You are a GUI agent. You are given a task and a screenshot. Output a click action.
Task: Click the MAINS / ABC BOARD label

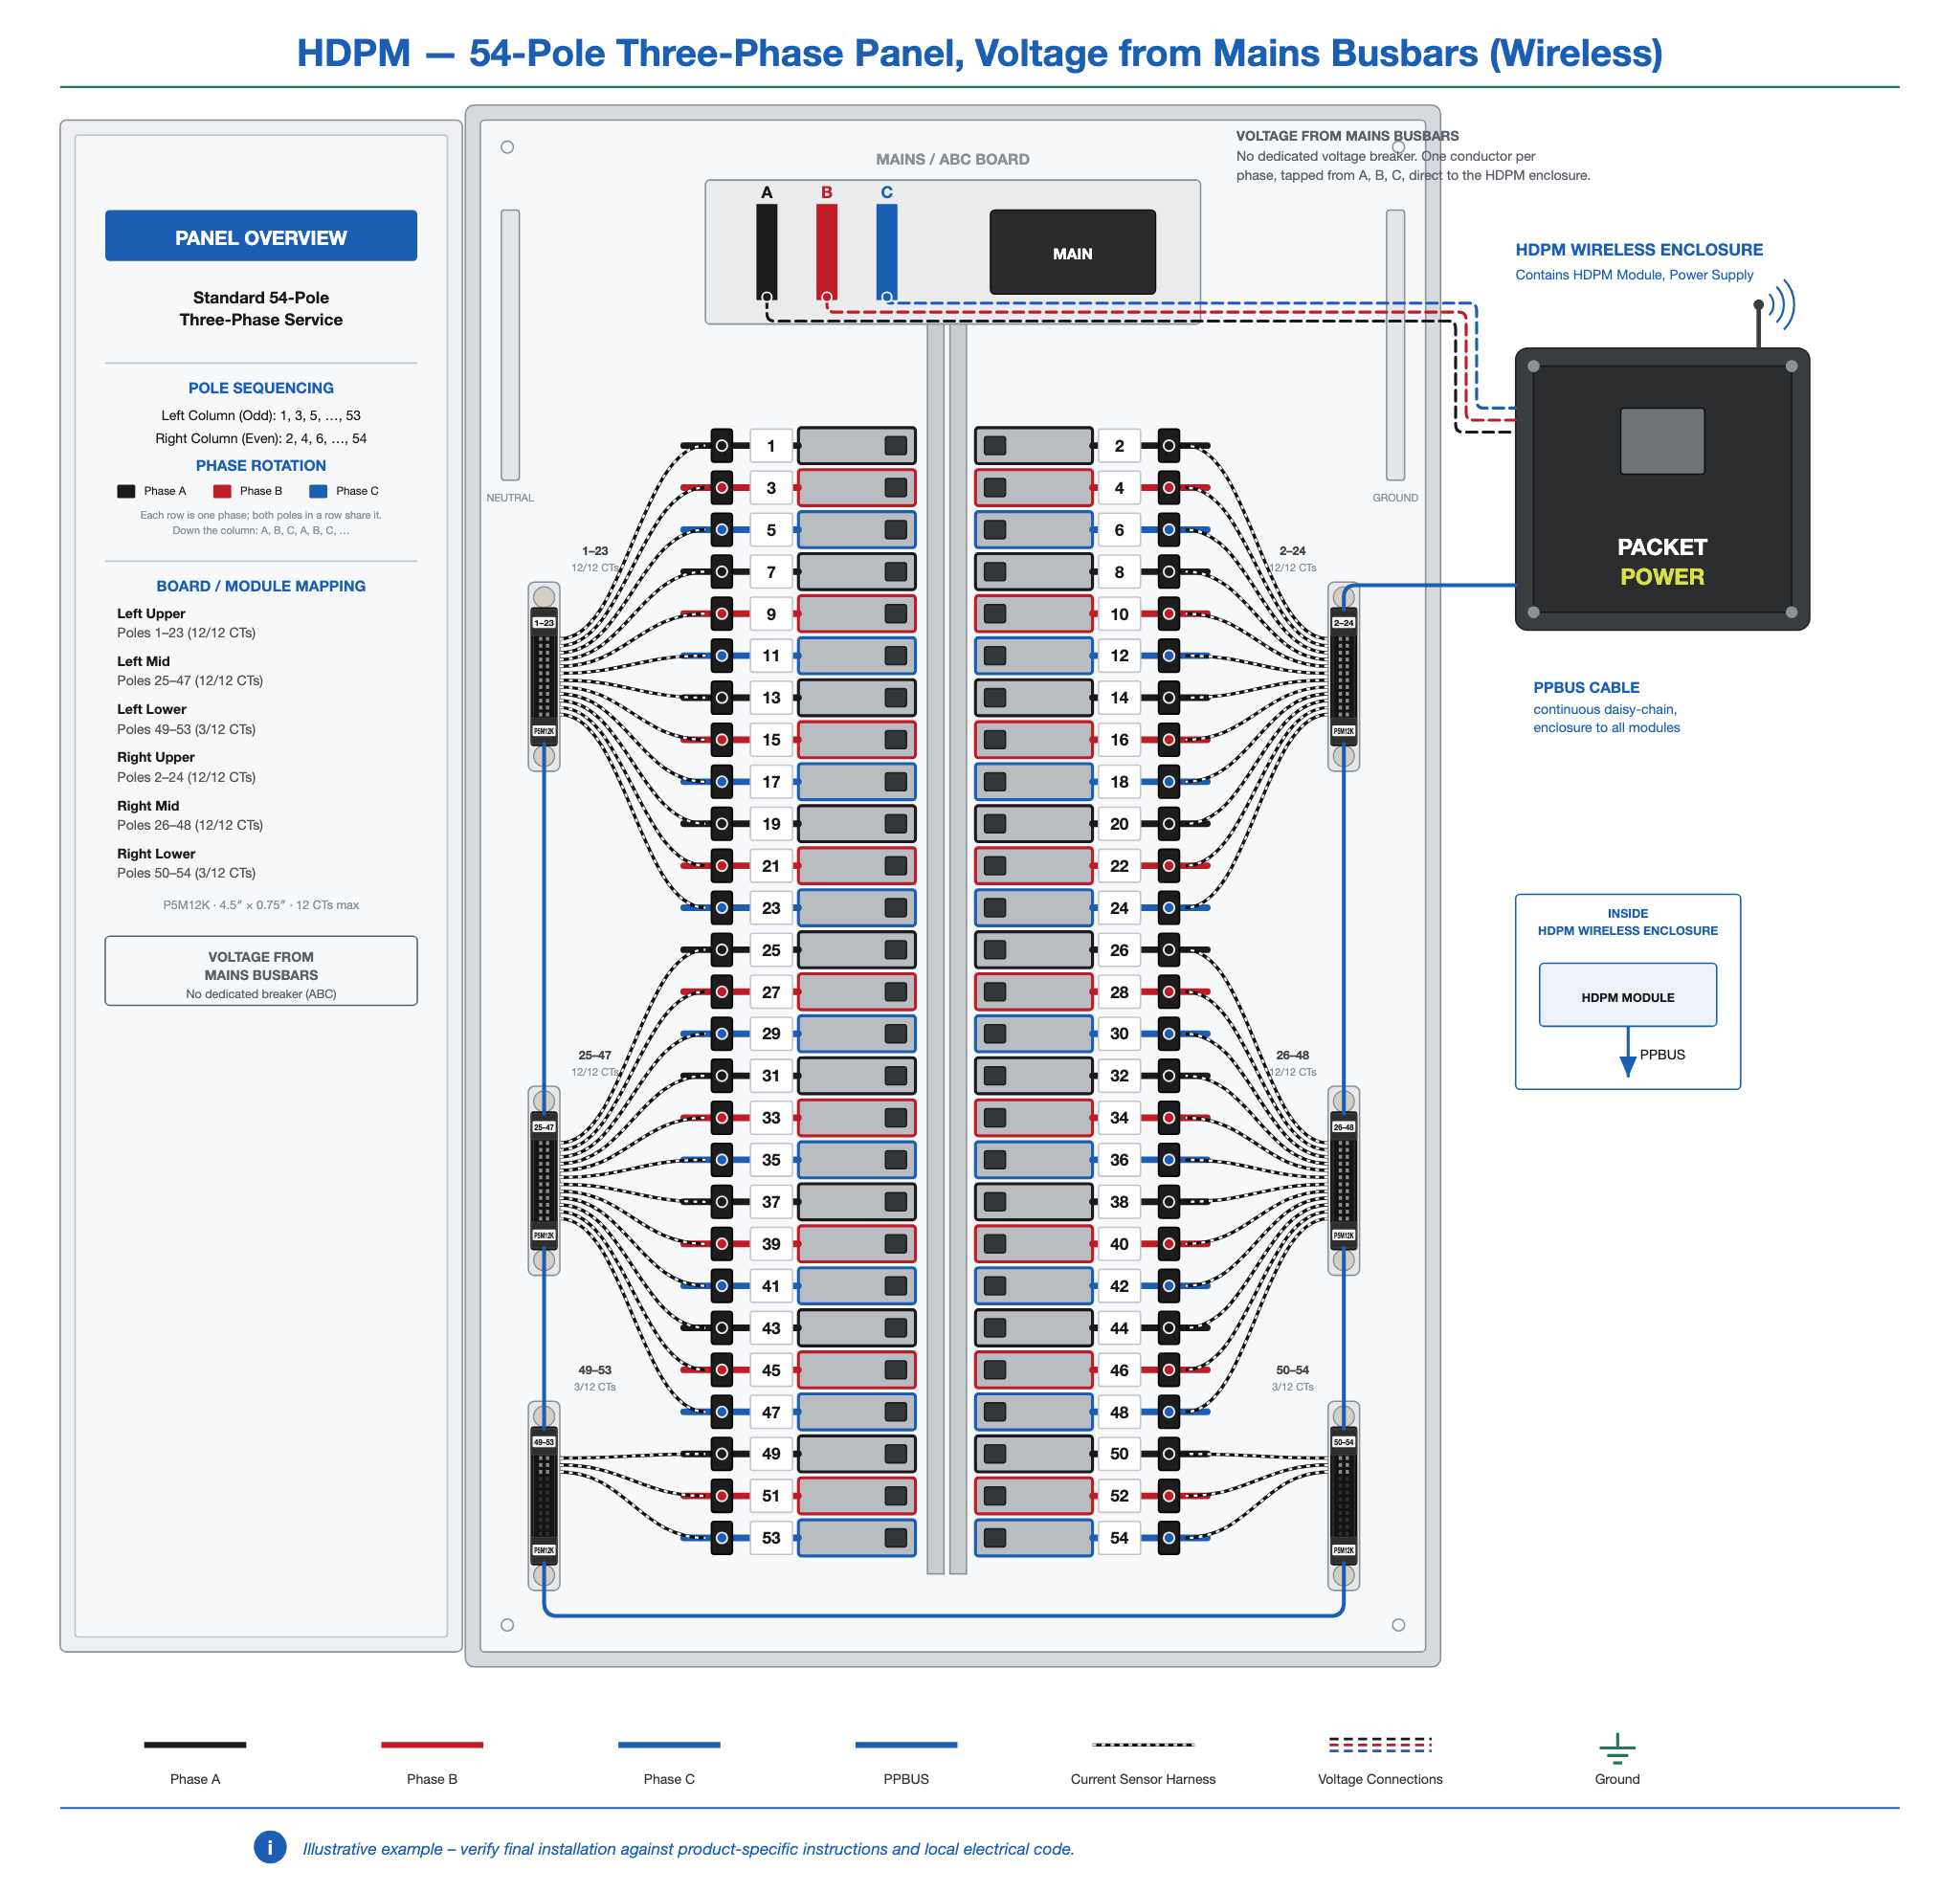(952, 159)
